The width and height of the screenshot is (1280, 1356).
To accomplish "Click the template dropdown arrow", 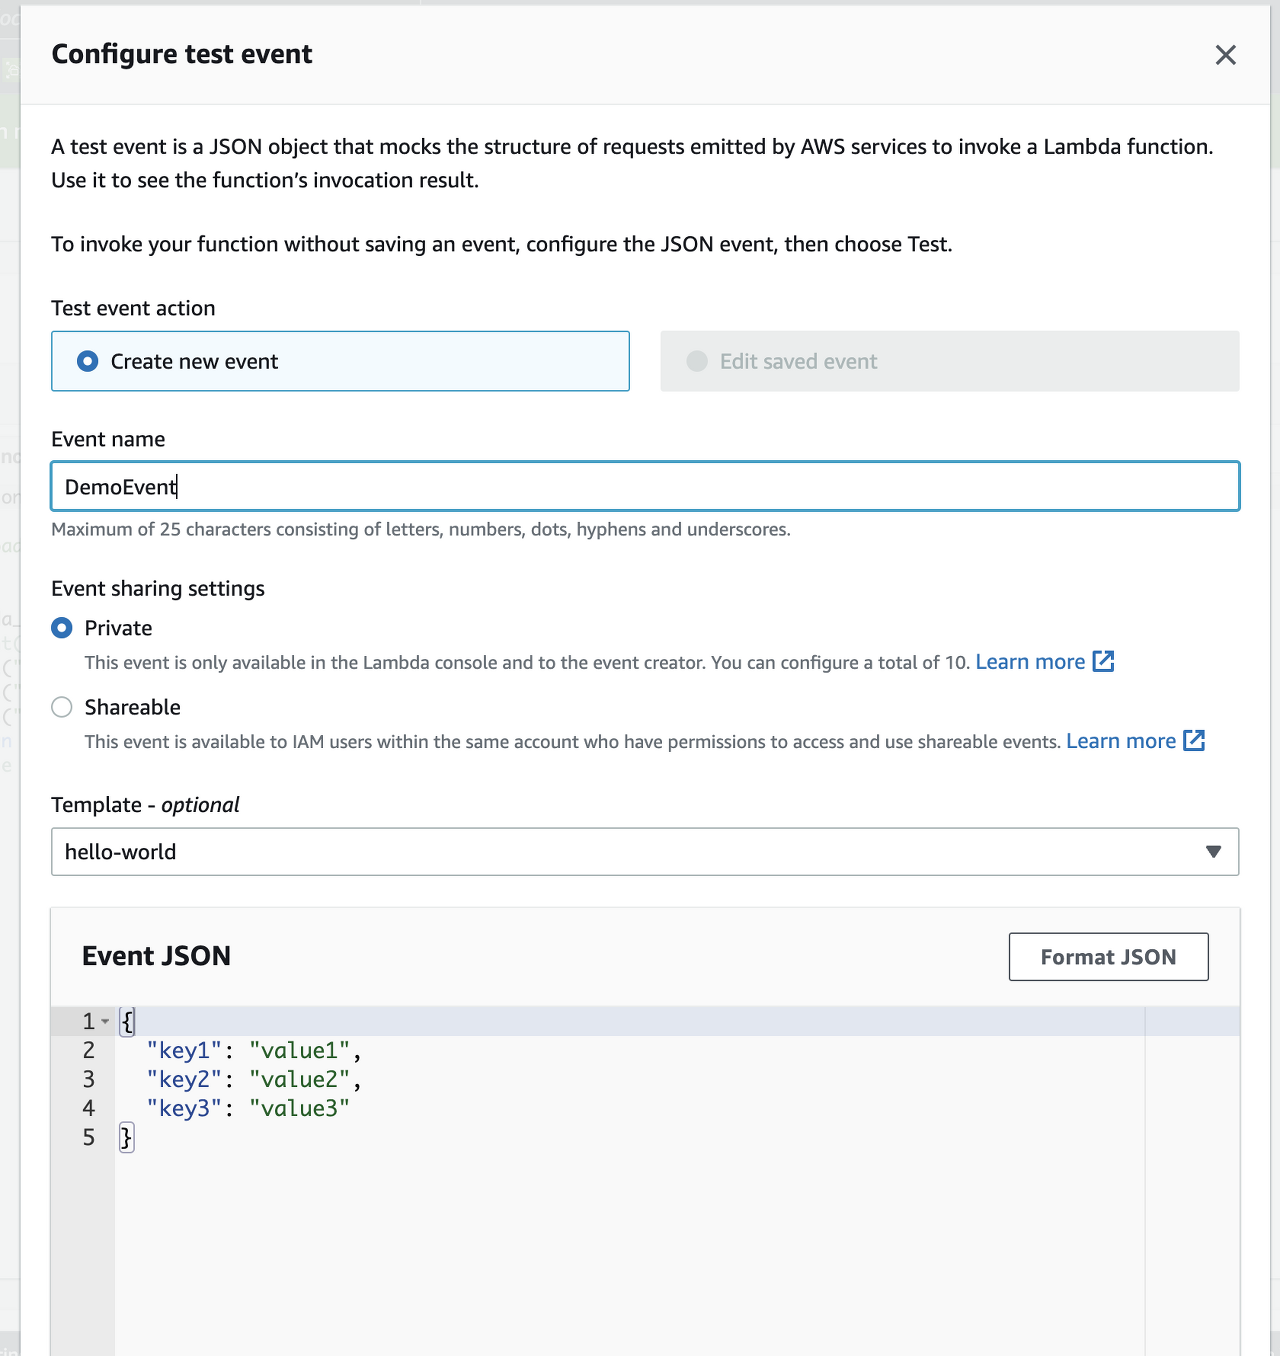I will pos(1213,852).
